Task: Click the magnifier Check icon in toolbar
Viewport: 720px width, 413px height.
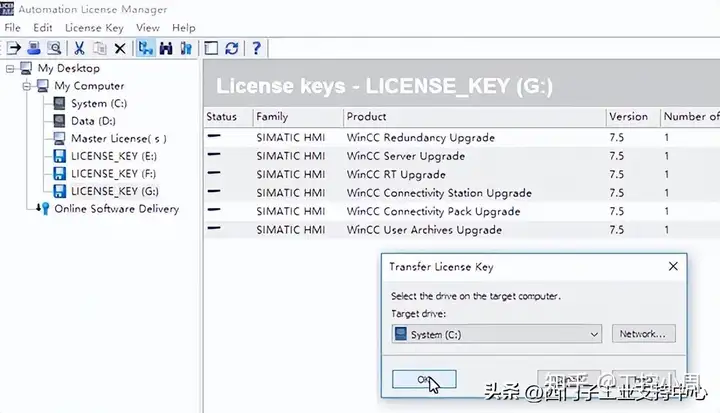Action: pos(54,48)
